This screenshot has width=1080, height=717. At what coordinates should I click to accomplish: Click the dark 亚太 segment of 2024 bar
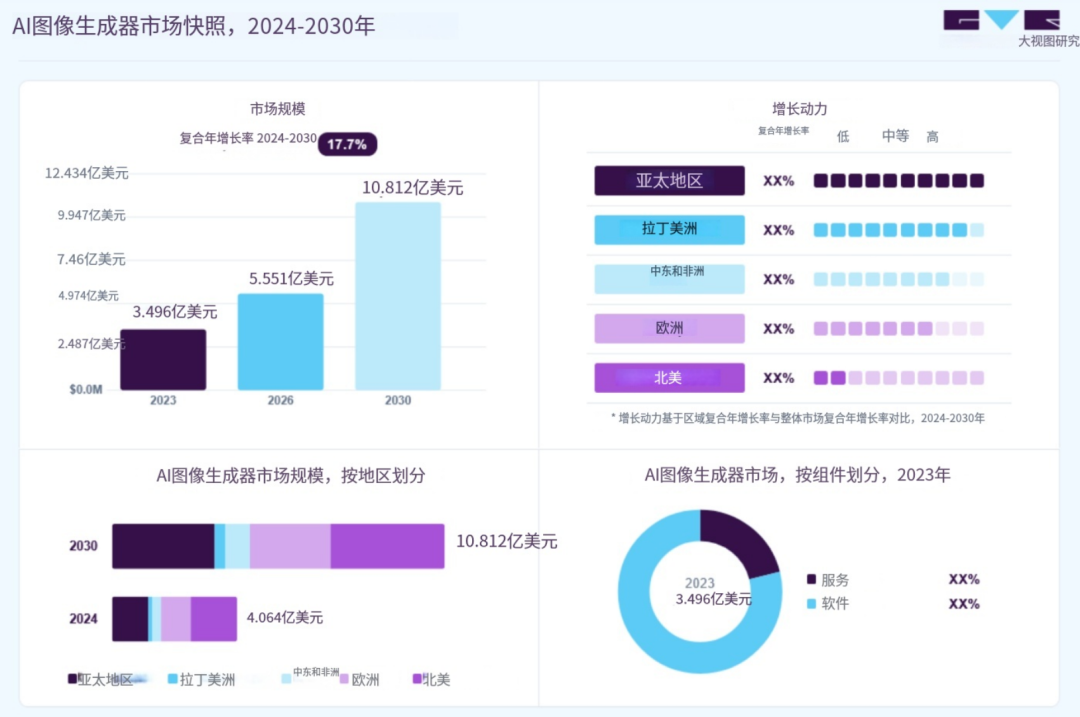130,619
